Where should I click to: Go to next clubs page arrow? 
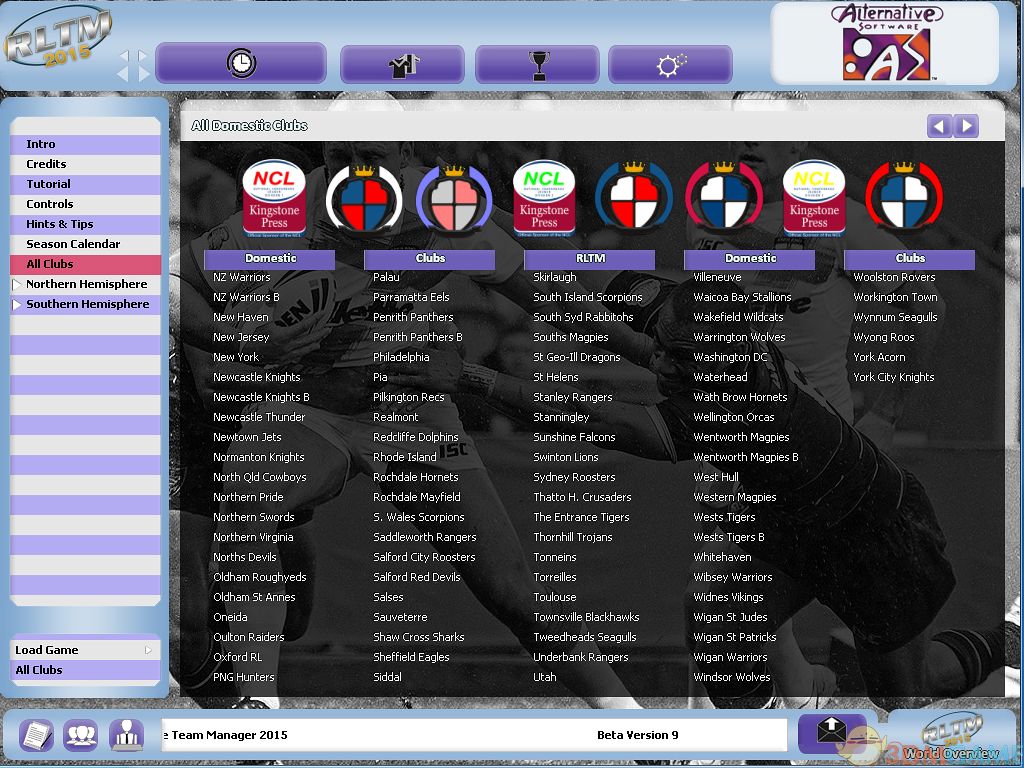coord(966,125)
